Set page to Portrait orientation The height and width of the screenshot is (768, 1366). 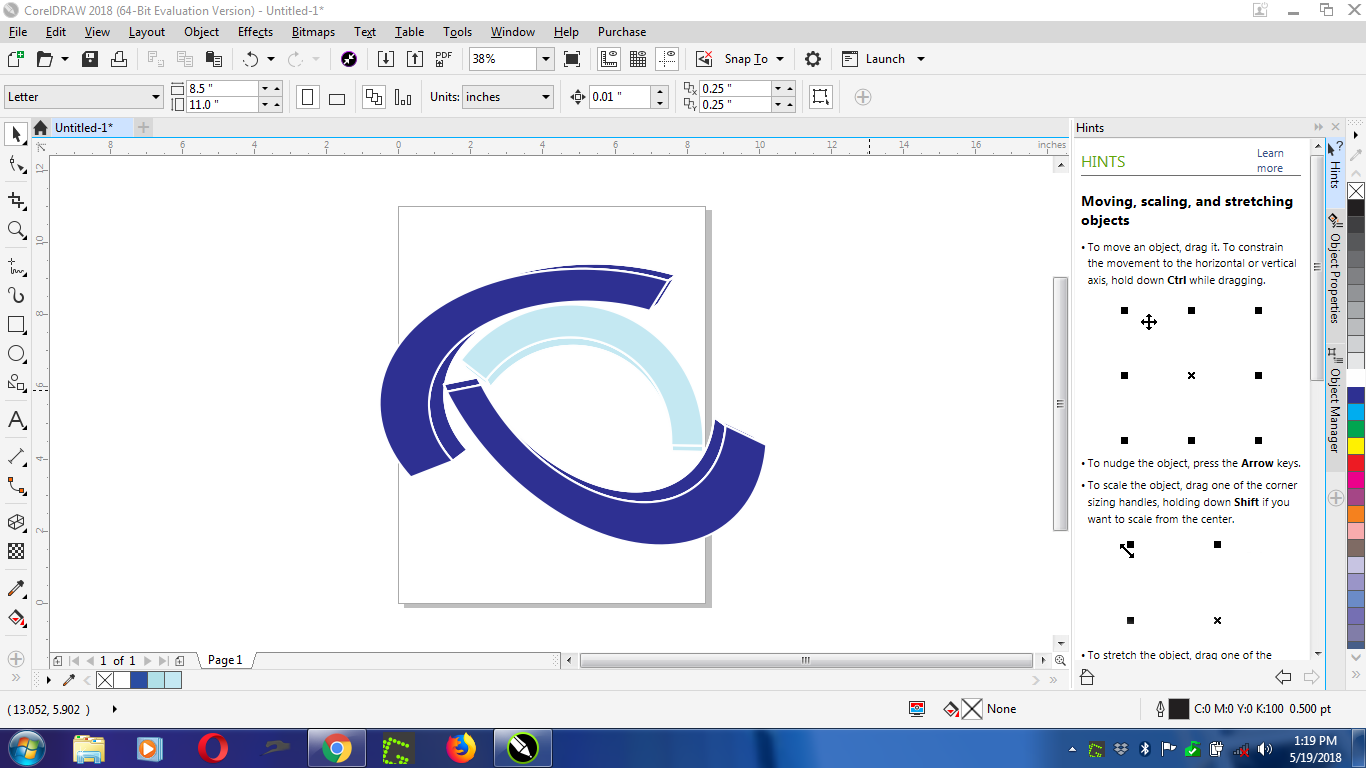tap(308, 97)
